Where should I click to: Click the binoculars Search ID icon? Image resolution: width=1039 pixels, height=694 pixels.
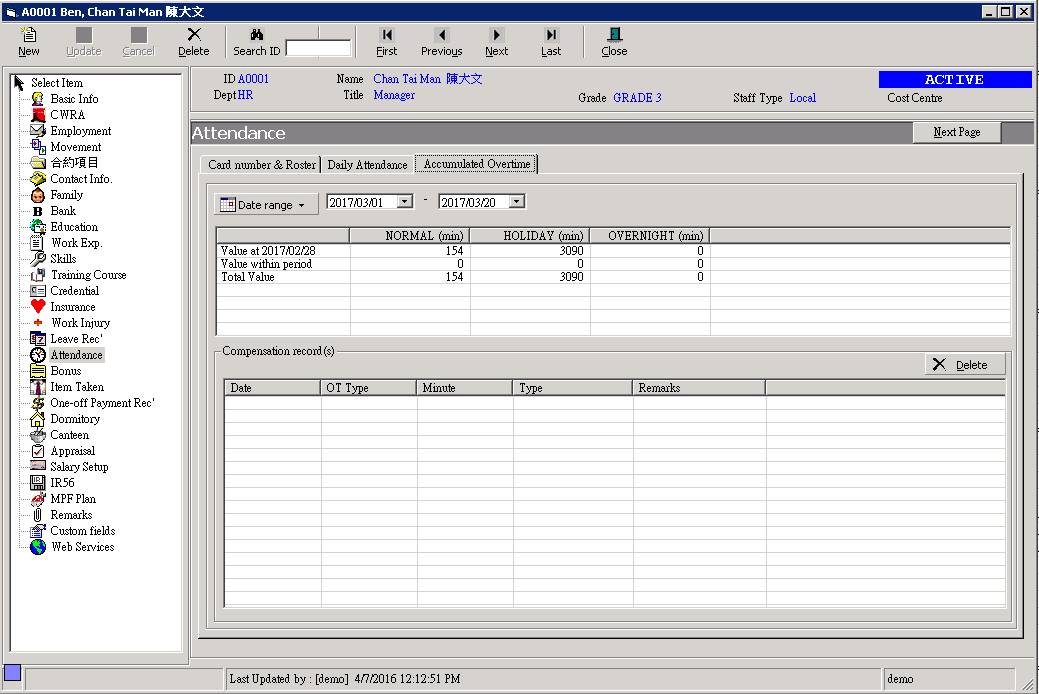coord(256,35)
